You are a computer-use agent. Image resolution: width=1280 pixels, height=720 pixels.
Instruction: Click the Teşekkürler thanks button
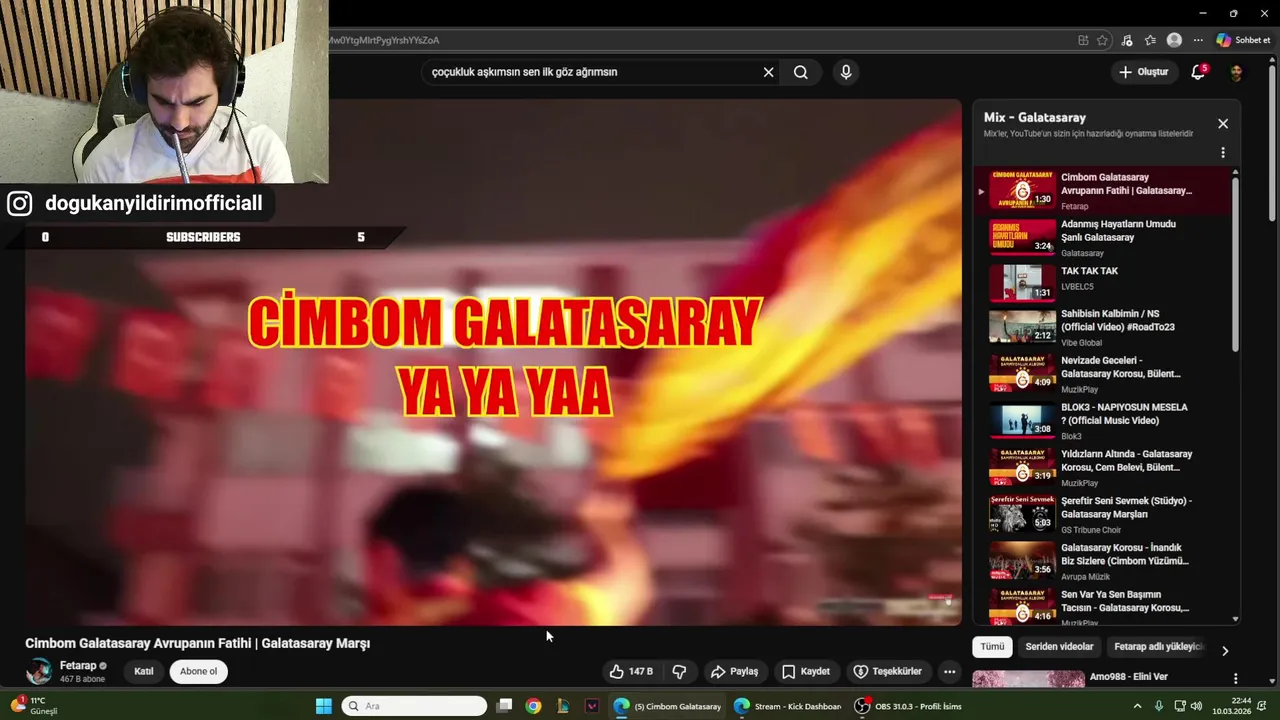[888, 671]
